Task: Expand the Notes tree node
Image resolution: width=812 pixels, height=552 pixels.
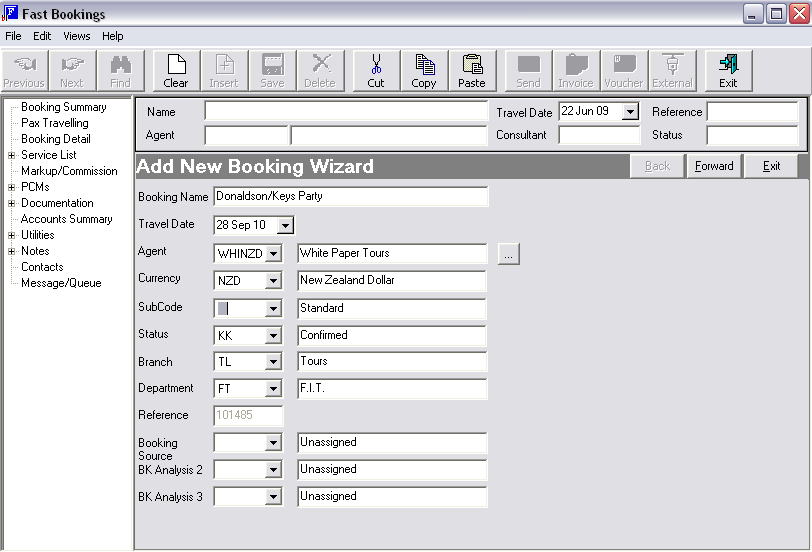Action: pos(11,252)
